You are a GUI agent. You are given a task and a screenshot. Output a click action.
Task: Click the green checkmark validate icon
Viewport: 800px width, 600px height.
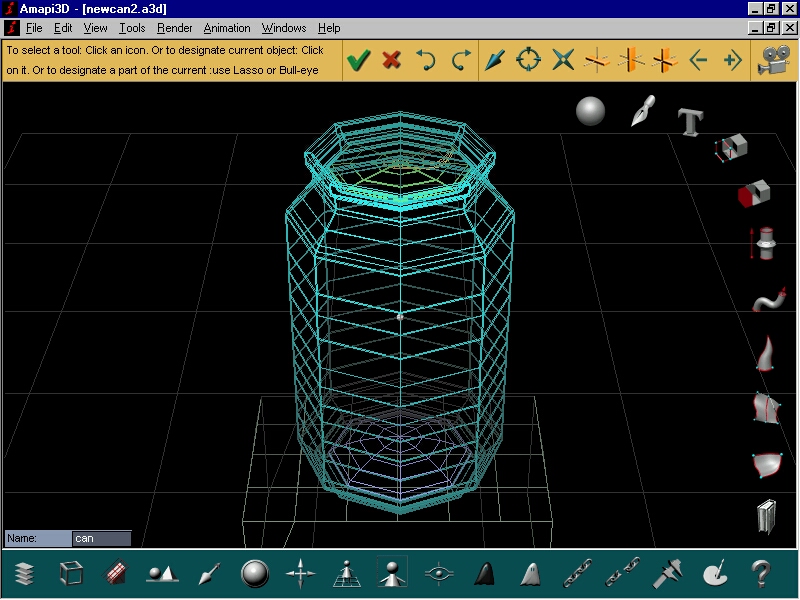(x=358, y=61)
